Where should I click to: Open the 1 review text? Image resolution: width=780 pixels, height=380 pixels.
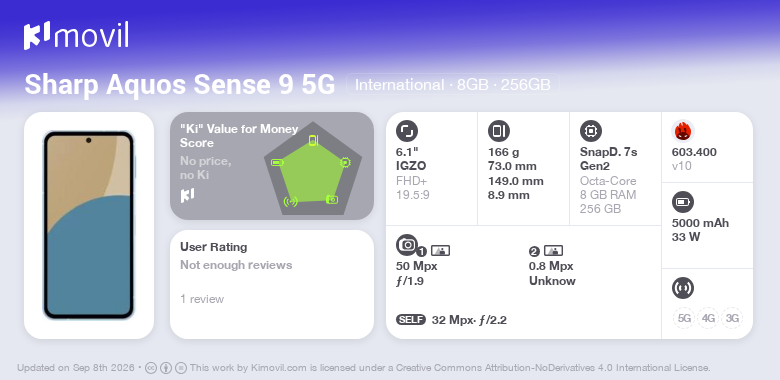coord(202,299)
